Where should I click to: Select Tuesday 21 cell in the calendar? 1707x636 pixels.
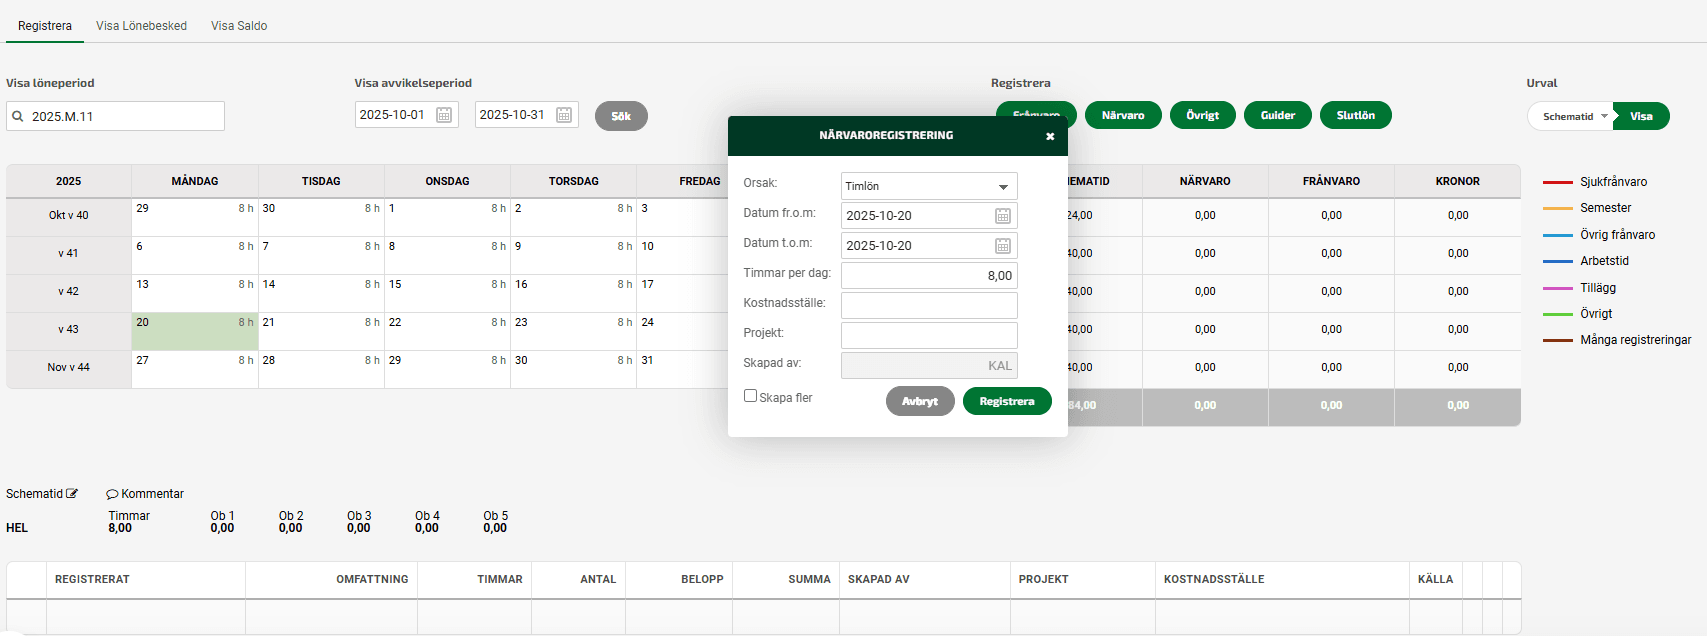[321, 332]
